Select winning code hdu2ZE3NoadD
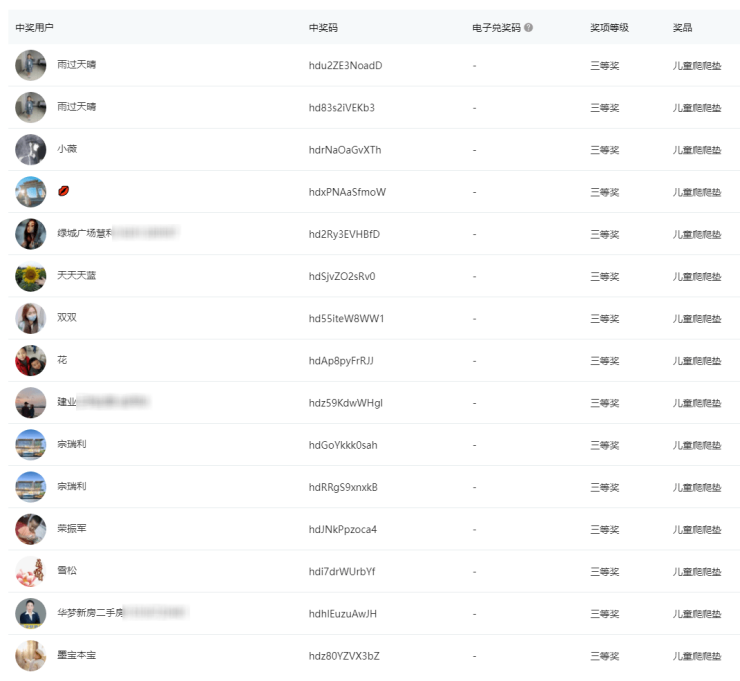 tap(345, 66)
